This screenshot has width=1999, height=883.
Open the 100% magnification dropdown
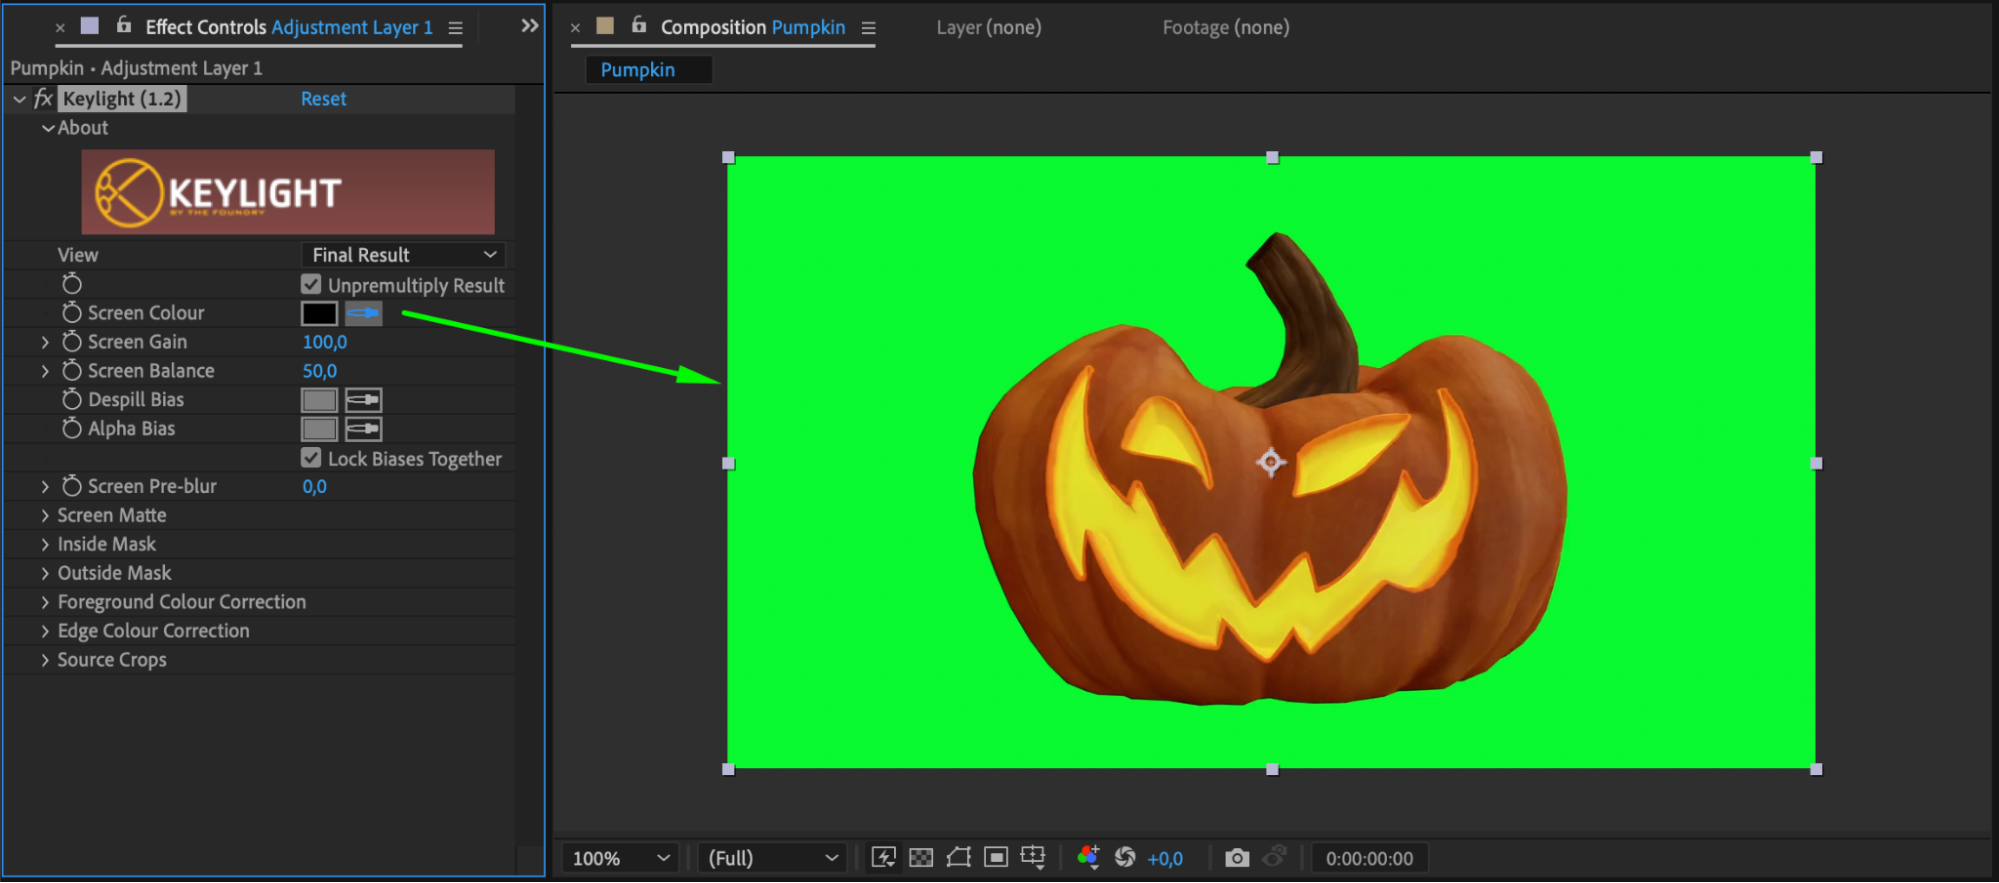pyautogui.click(x=620, y=858)
